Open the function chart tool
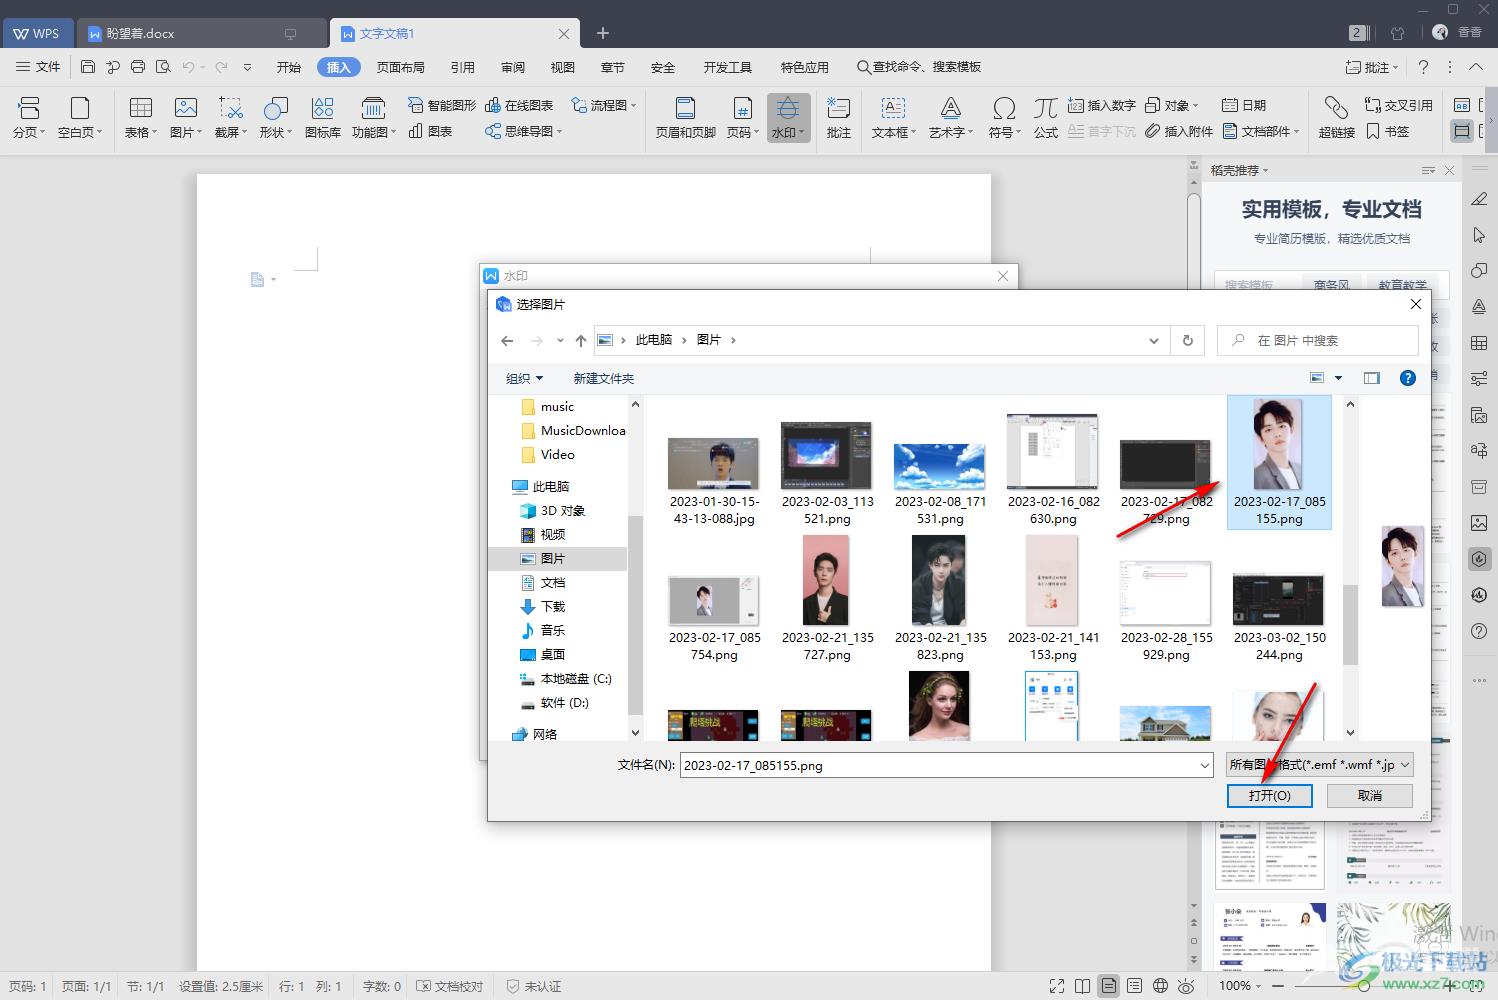 (373, 117)
